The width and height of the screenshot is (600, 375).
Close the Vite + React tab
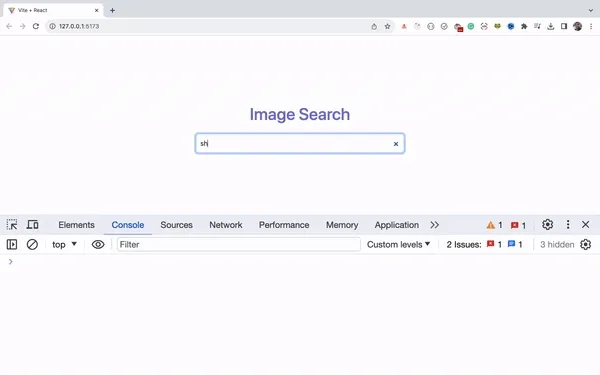(x=96, y=10)
